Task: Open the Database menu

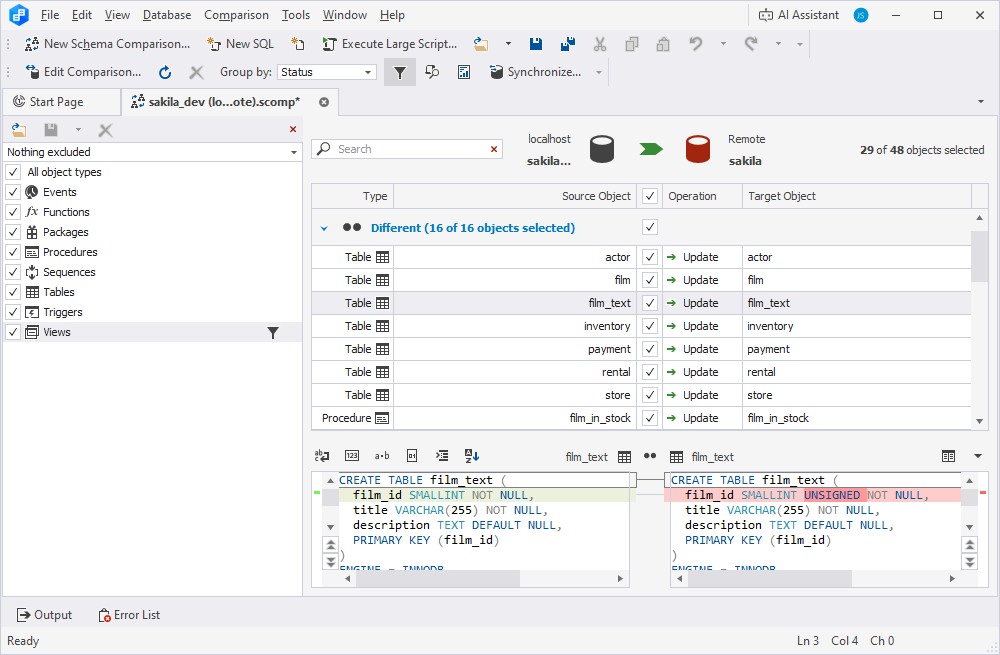Action: click(x=166, y=14)
